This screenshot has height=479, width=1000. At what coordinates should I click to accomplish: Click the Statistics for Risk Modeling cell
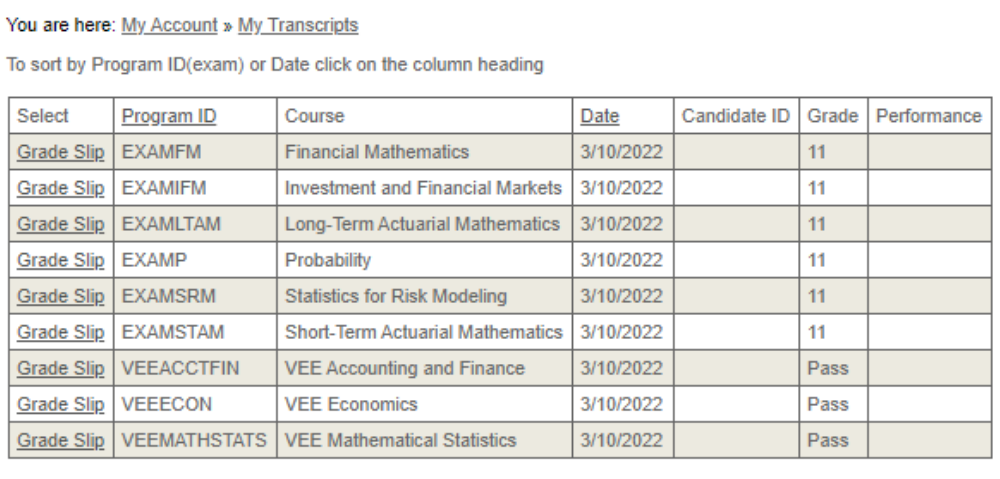click(x=396, y=296)
